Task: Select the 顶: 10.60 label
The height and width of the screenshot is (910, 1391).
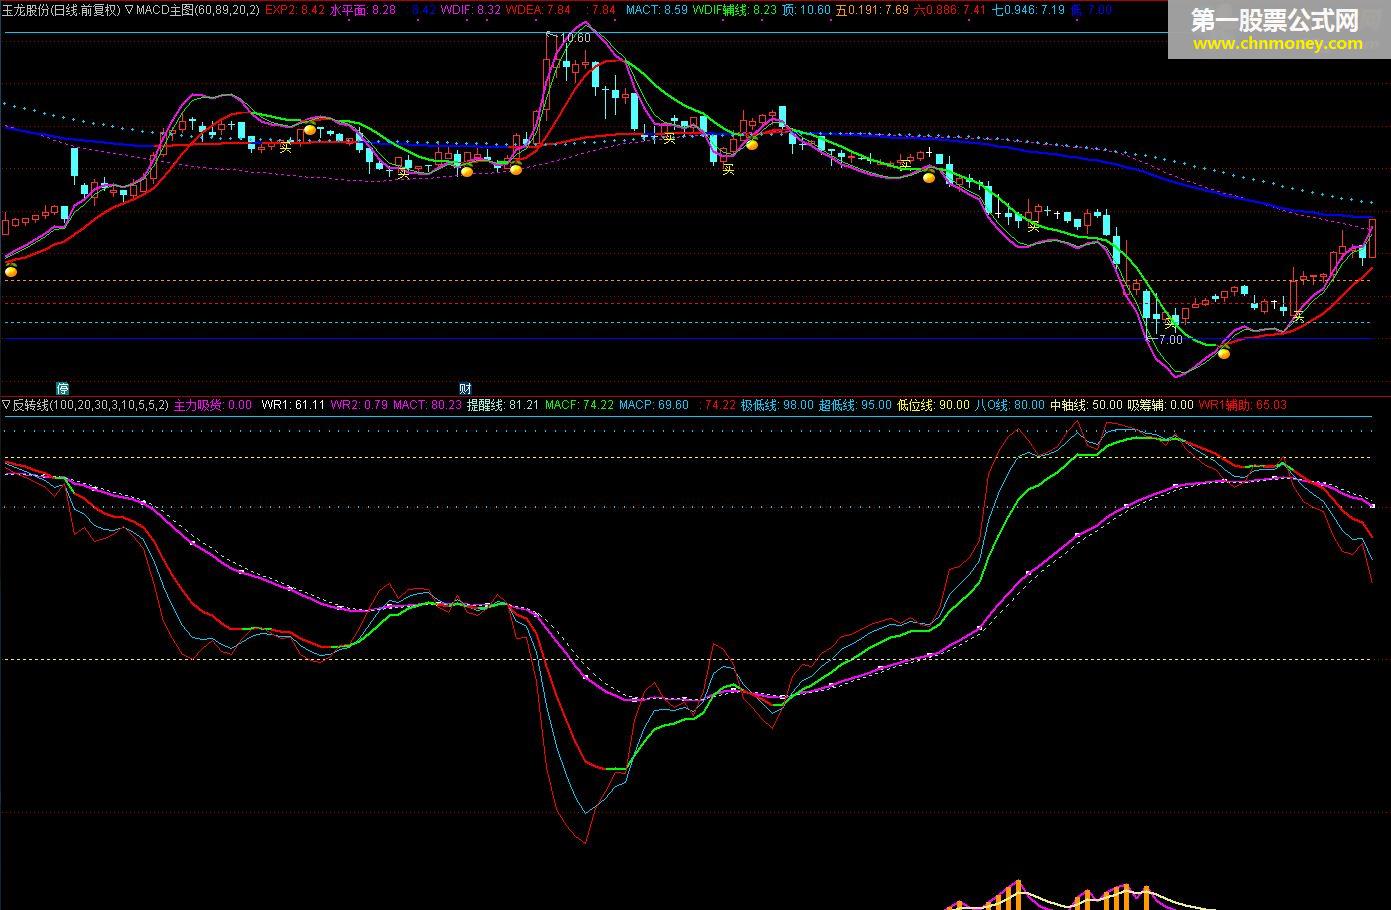Action: tap(806, 9)
